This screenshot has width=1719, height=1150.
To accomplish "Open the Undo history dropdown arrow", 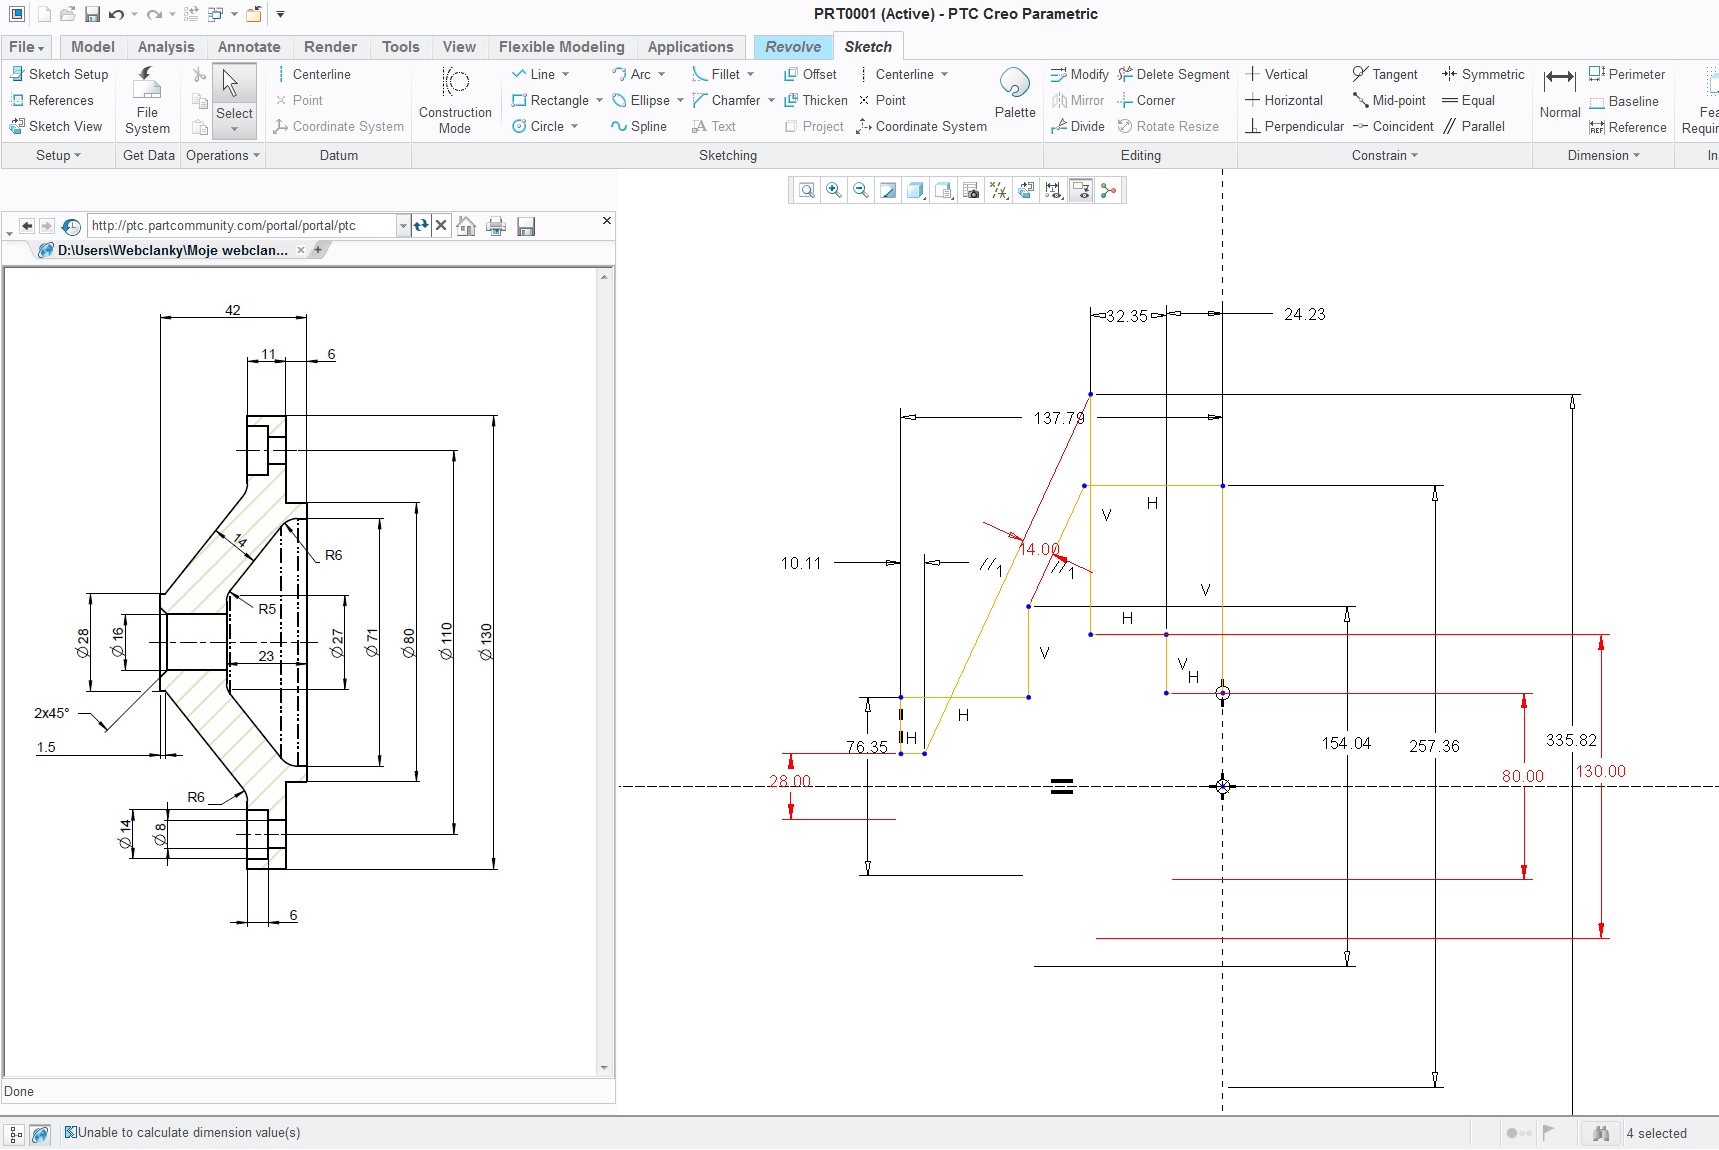I will [x=133, y=15].
